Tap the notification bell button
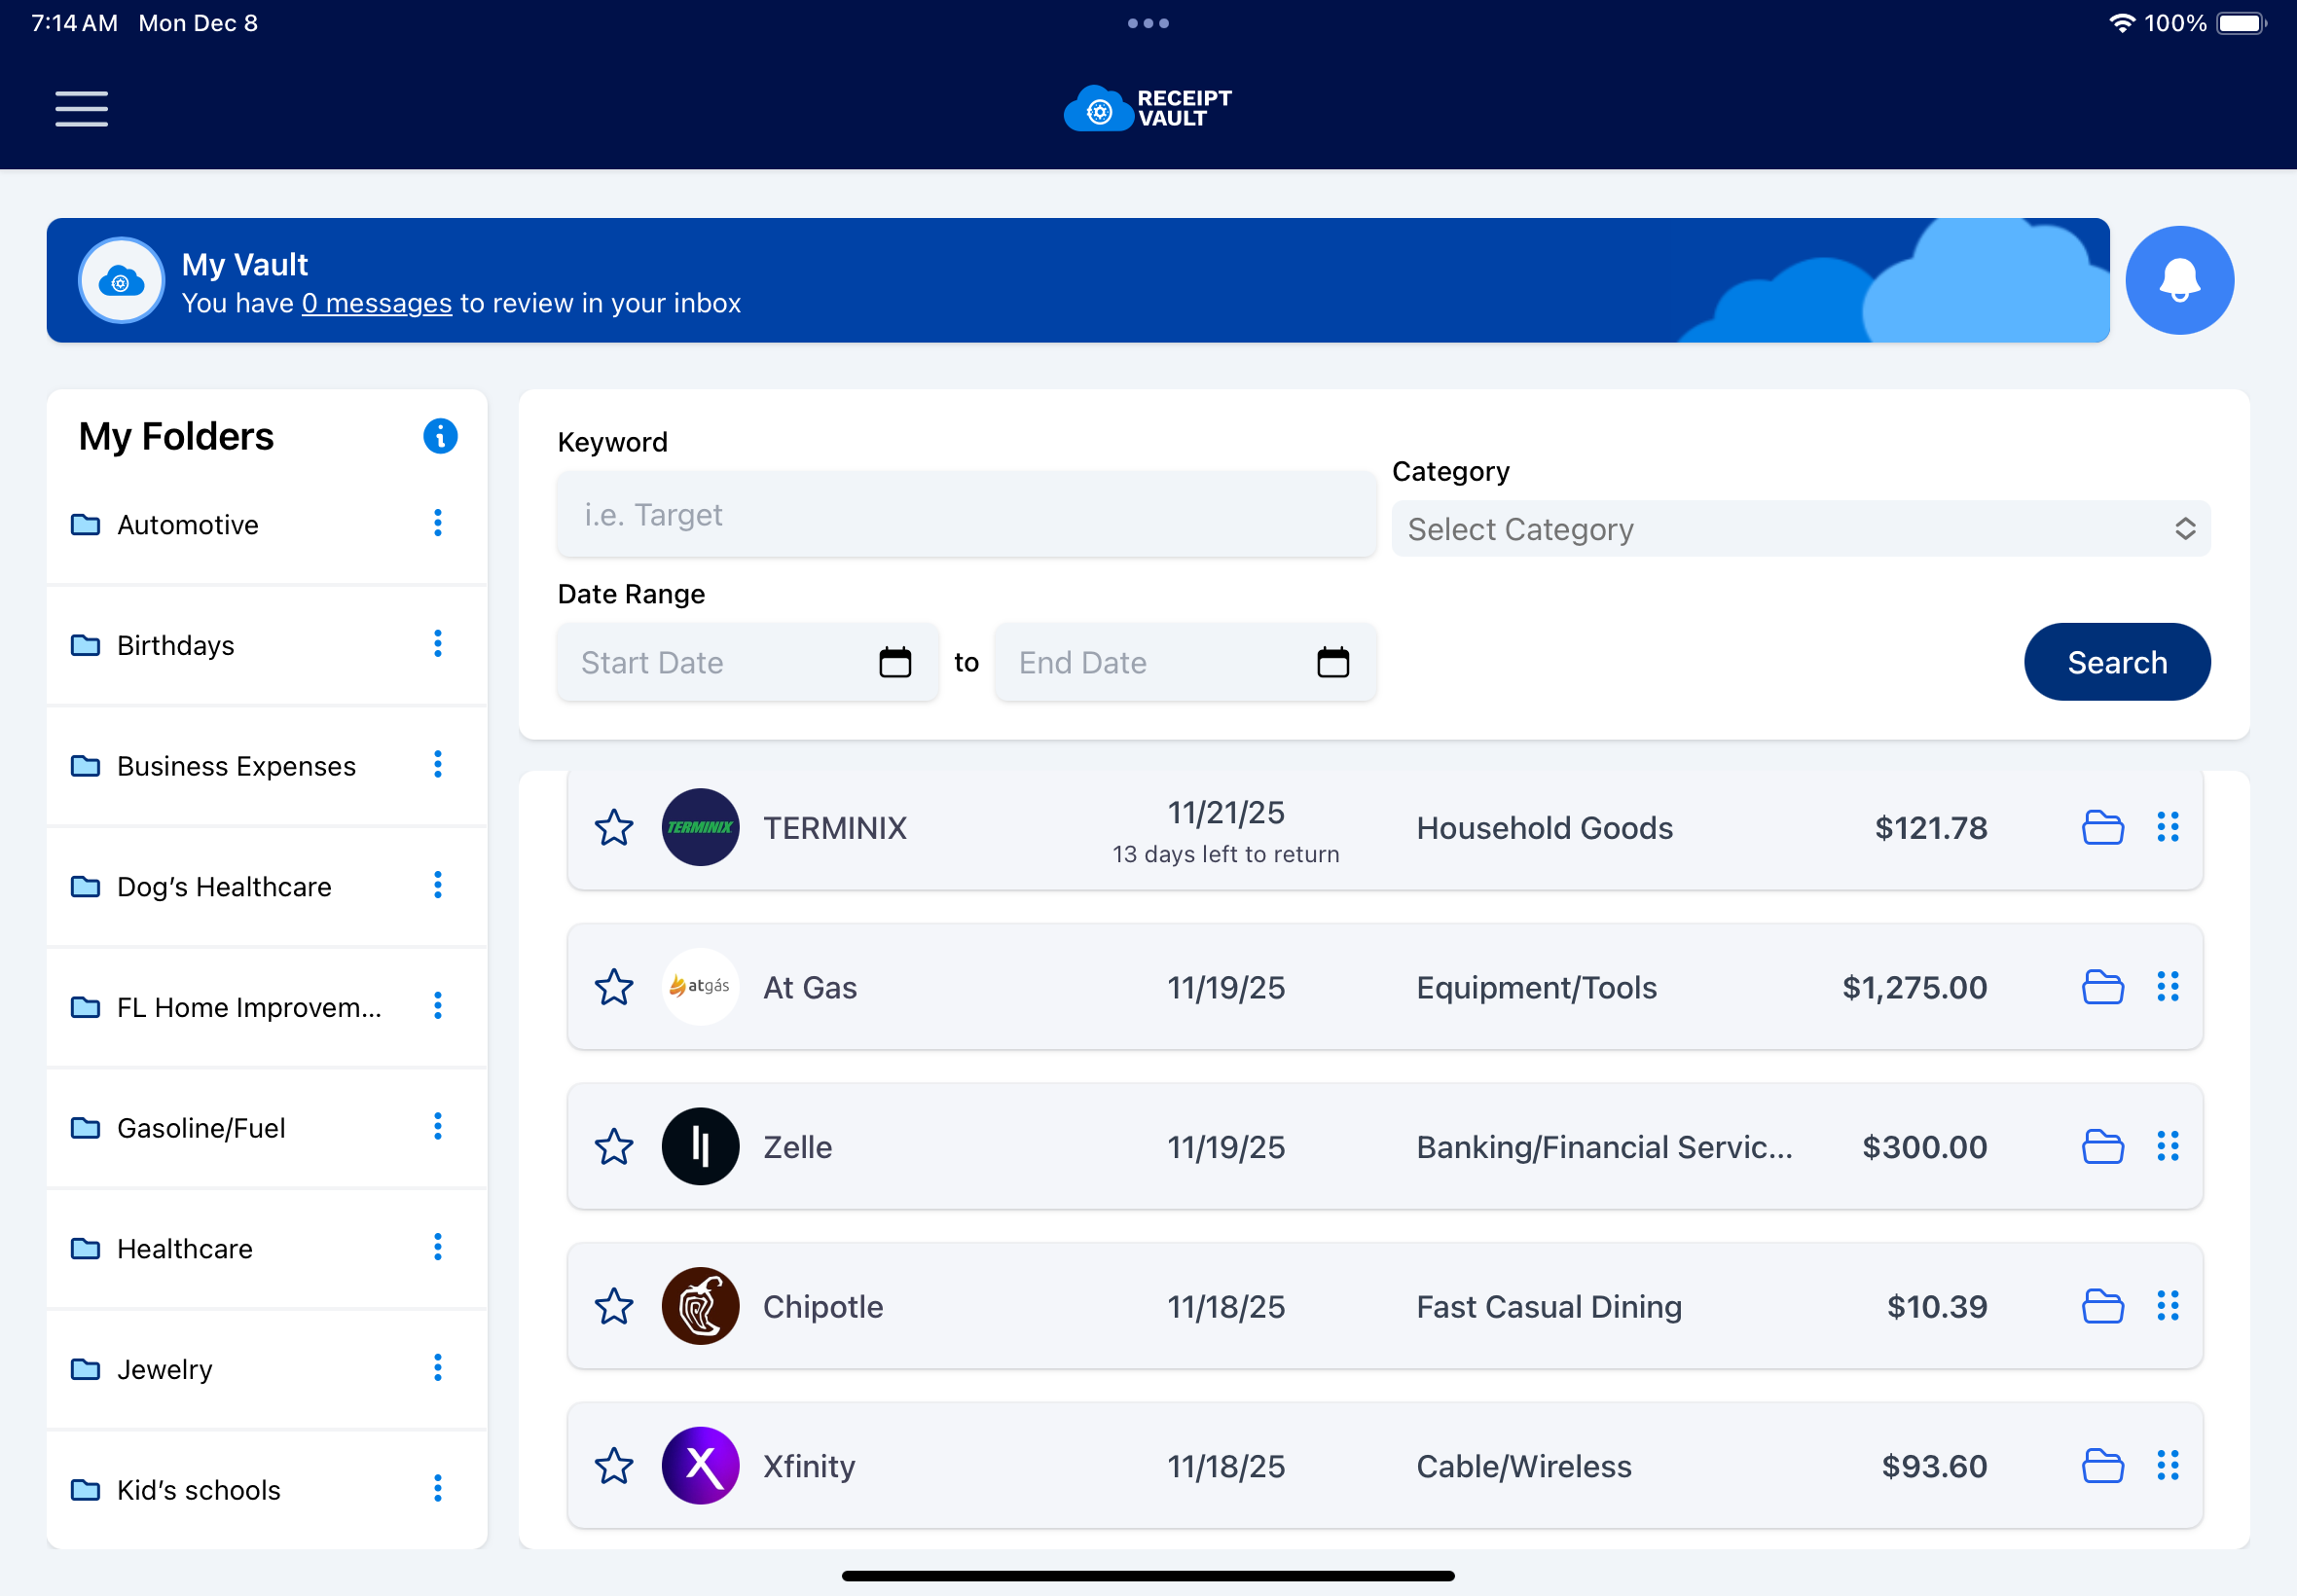 (x=2179, y=280)
